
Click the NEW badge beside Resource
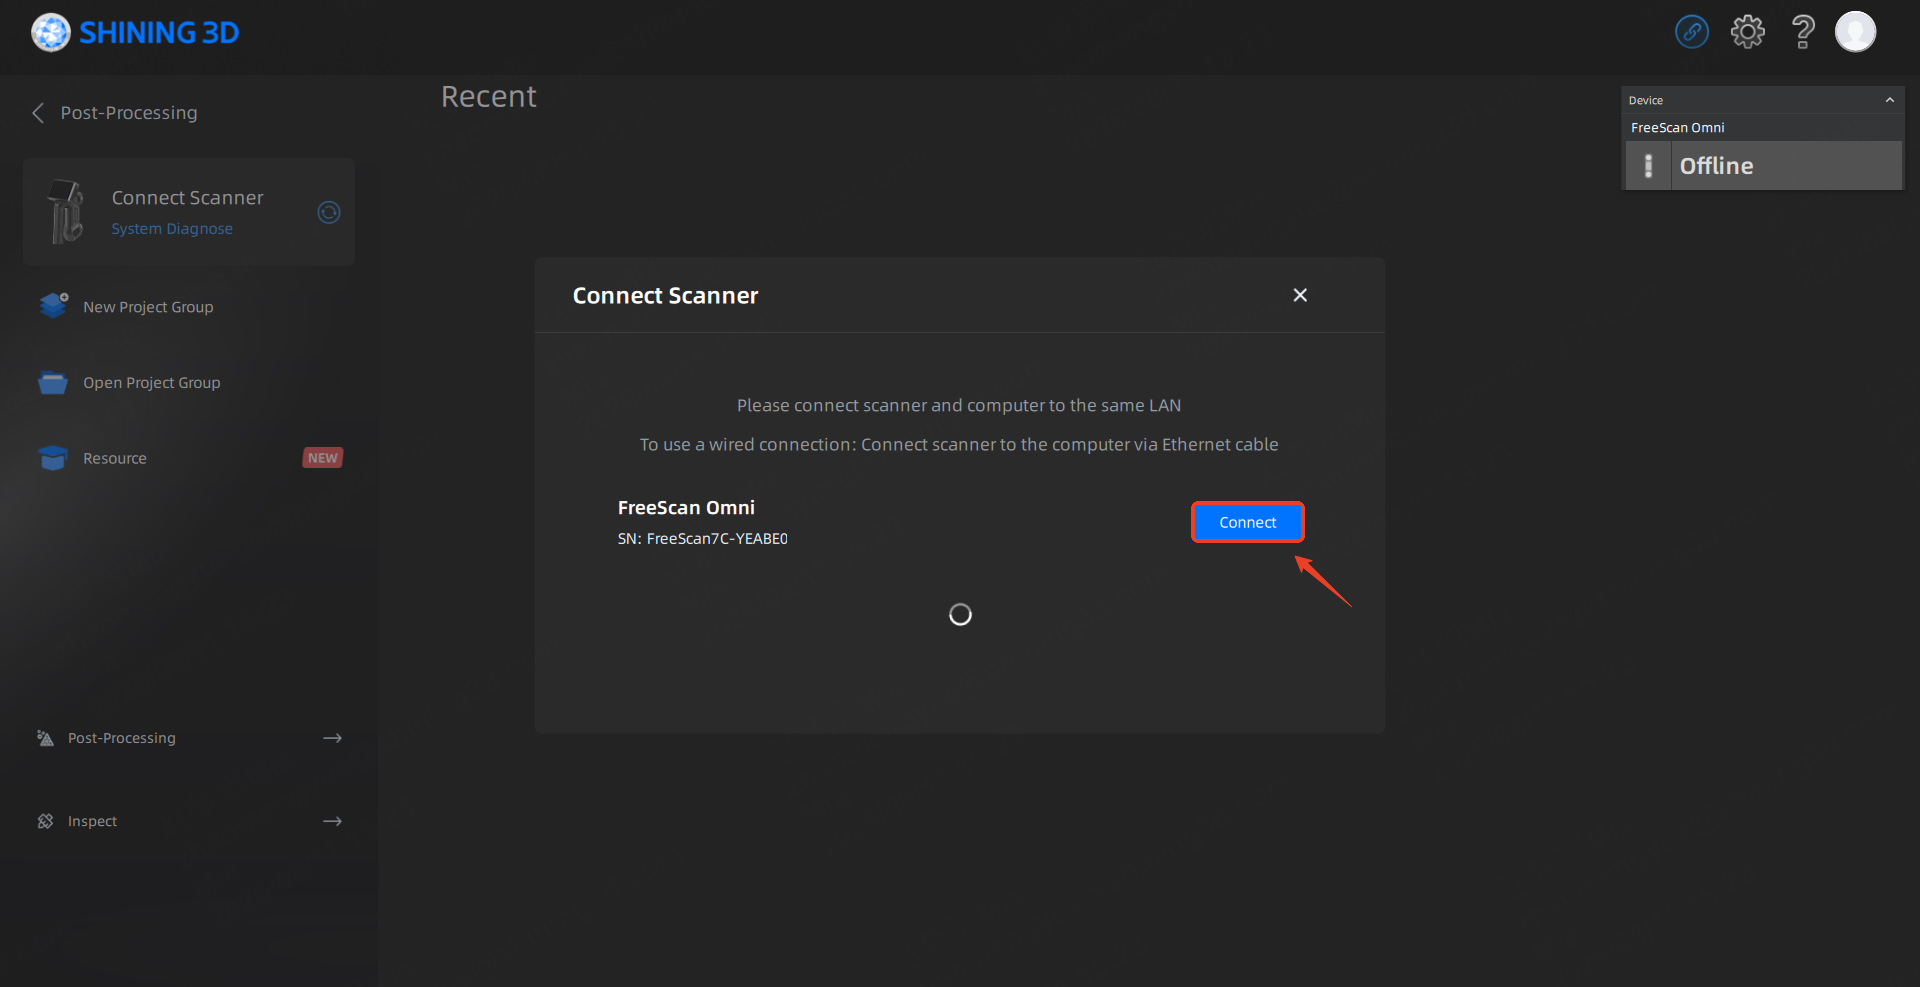pos(323,458)
